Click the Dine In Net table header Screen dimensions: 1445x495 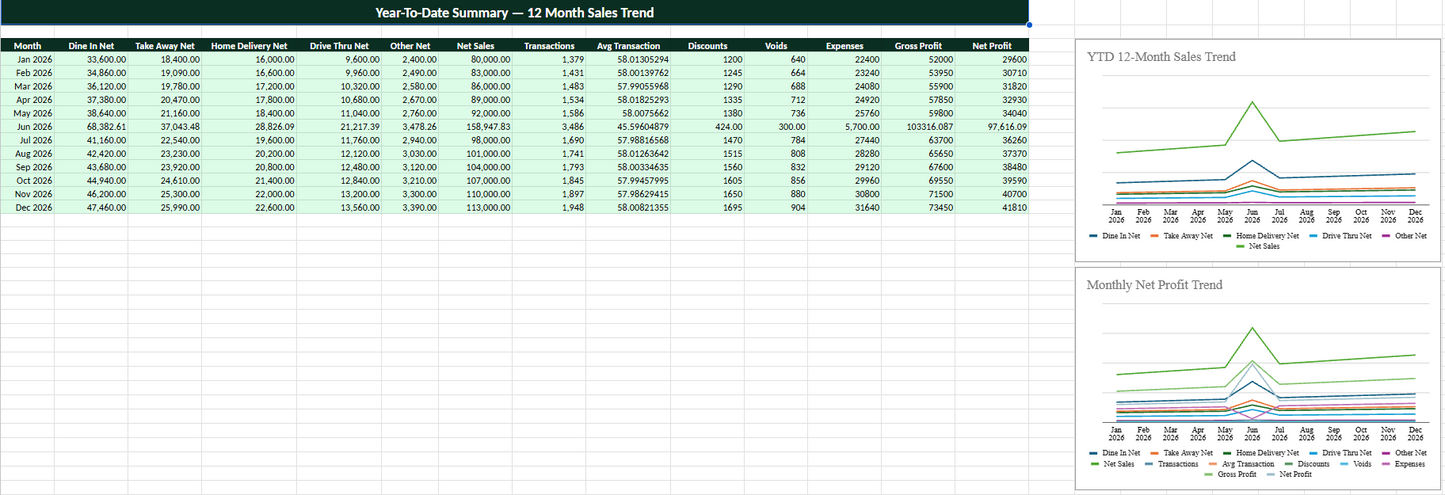click(x=91, y=46)
